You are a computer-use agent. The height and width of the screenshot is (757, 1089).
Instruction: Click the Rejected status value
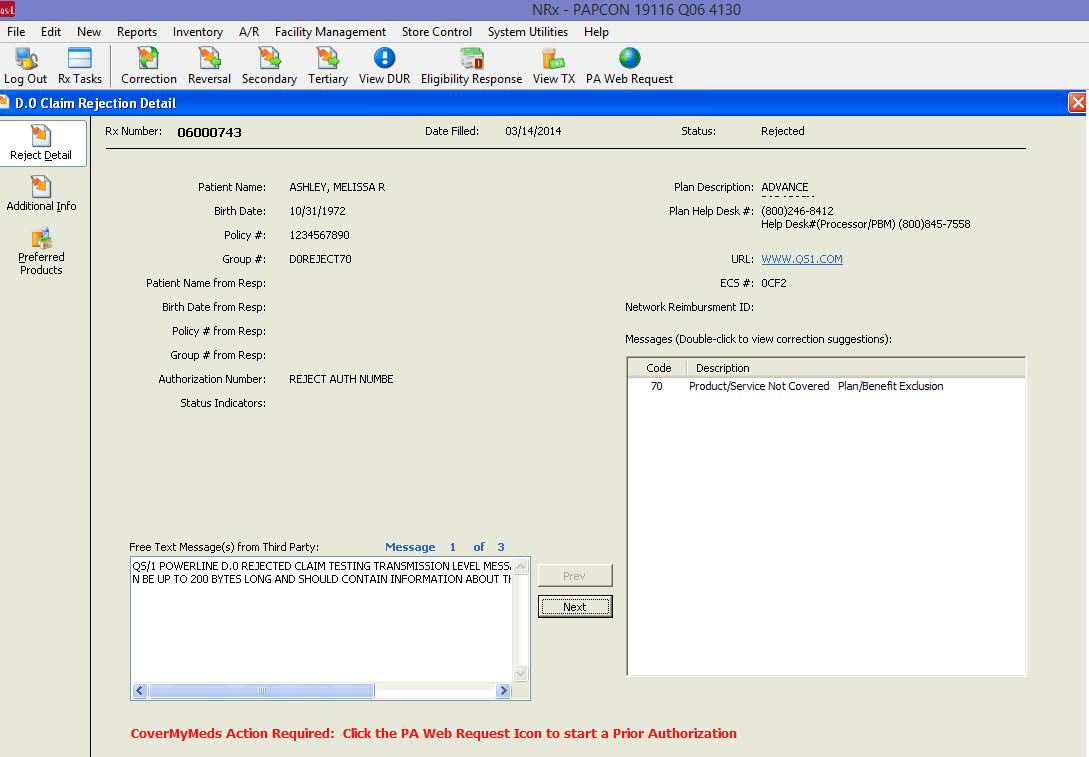point(783,131)
